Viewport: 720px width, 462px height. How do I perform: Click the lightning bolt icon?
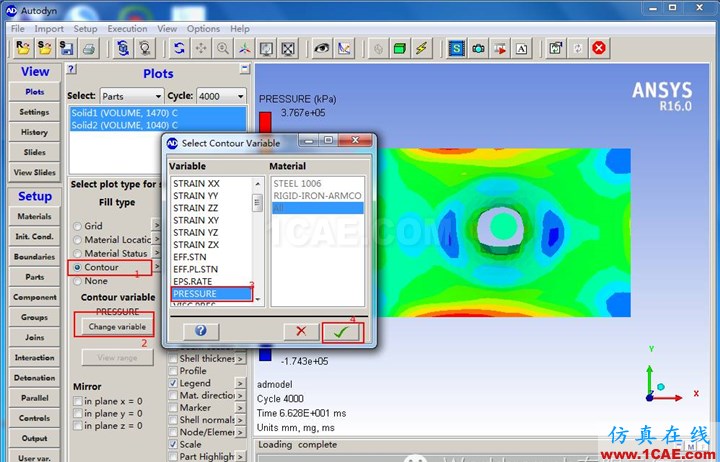pyautogui.click(x=422, y=48)
